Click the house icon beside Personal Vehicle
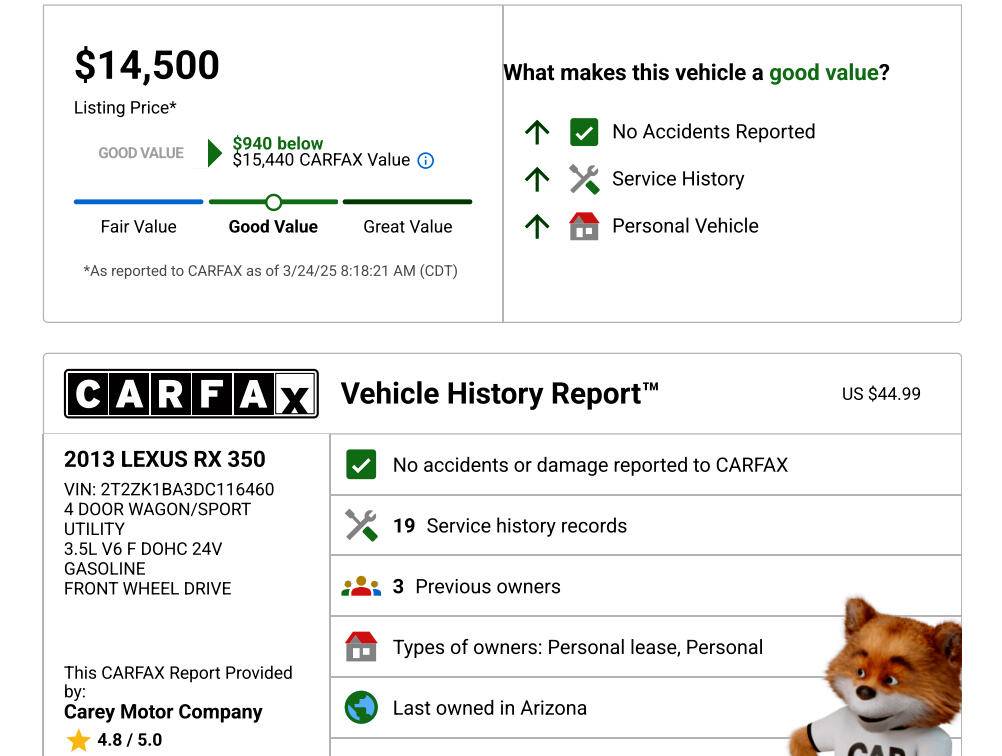The width and height of the screenshot is (1002, 756). click(x=584, y=226)
